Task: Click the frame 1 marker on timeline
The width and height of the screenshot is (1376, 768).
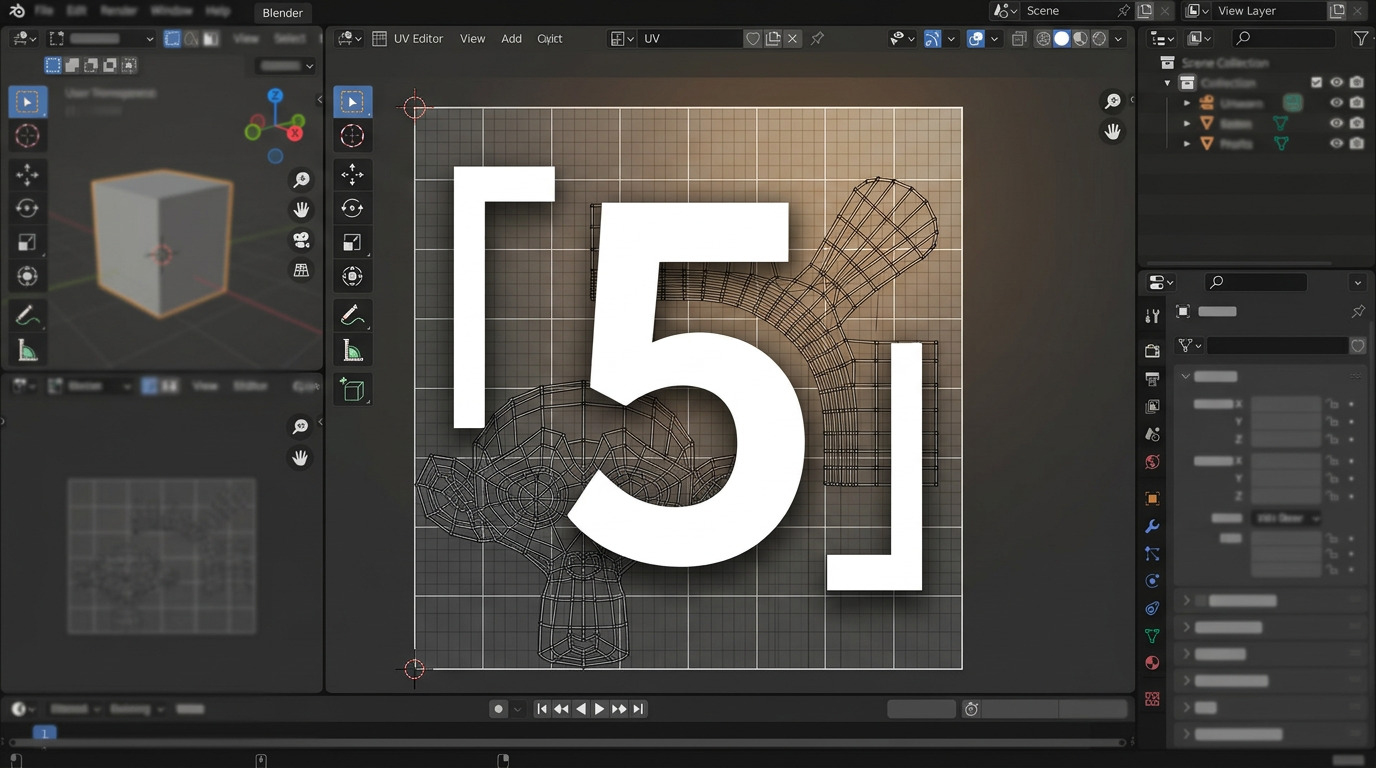Action: (44, 733)
